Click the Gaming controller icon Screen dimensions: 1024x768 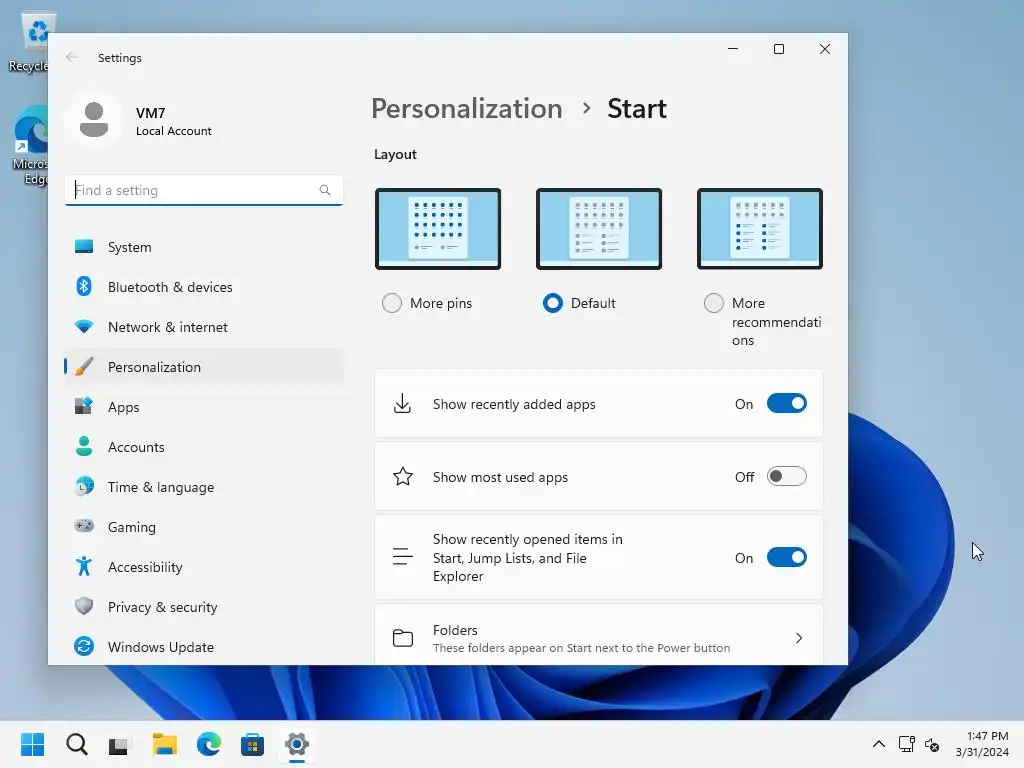pos(84,526)
